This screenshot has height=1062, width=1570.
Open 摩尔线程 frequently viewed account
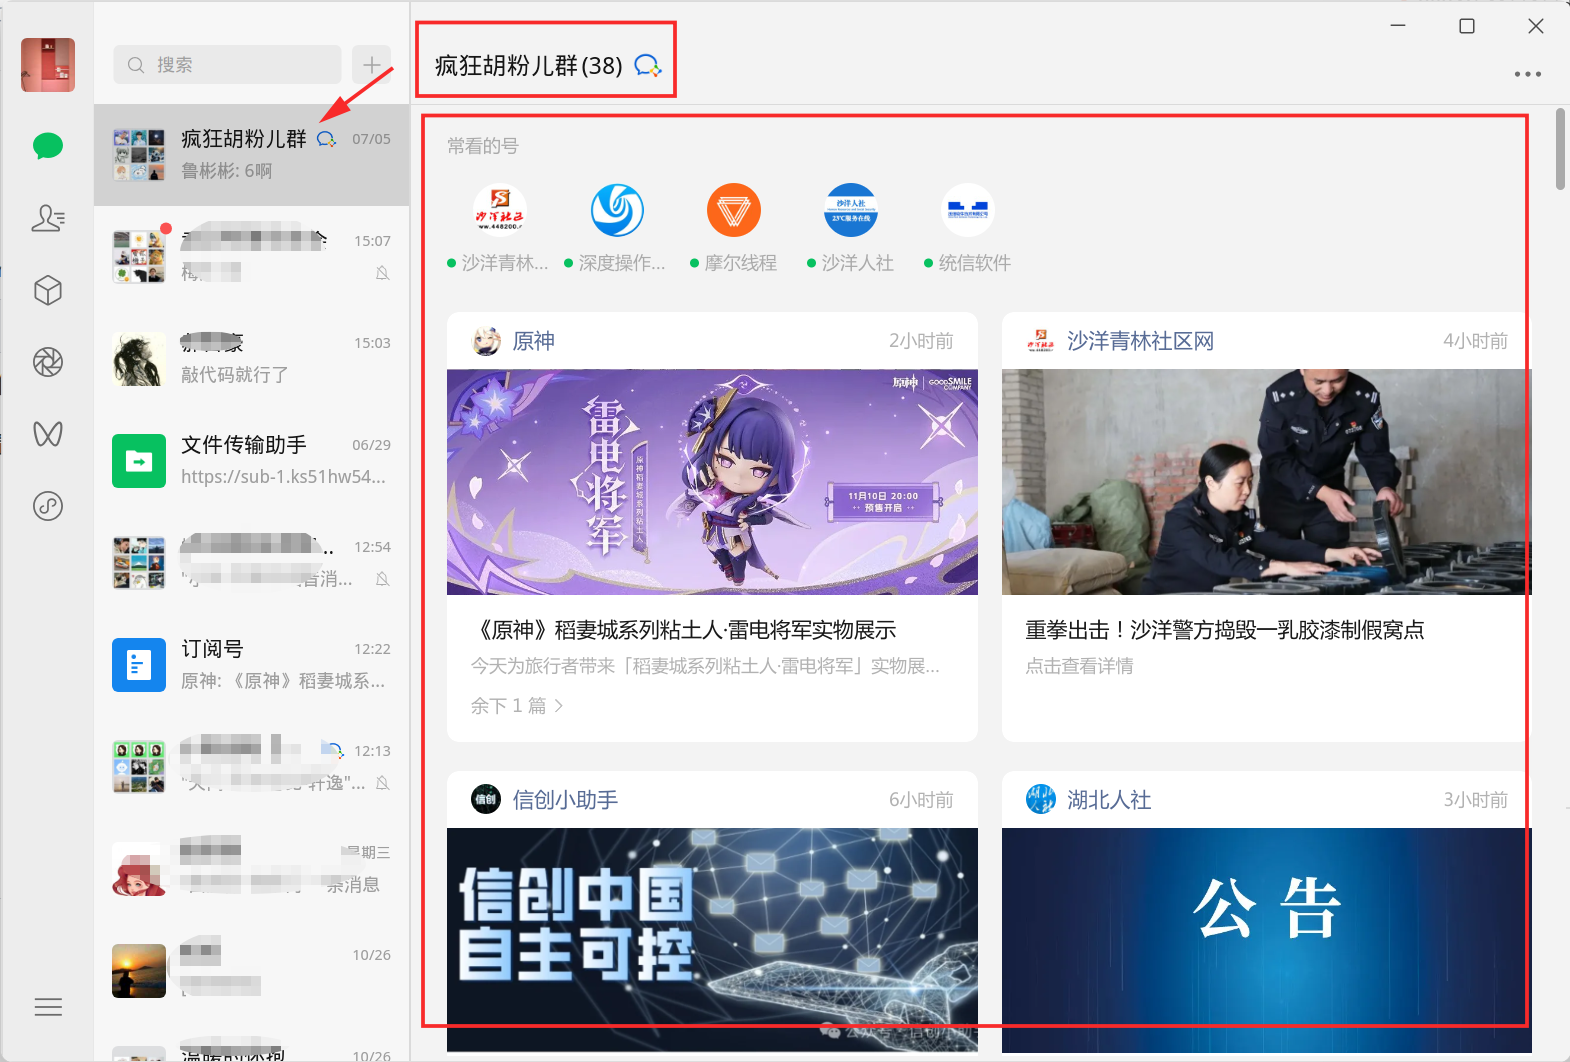pyautogui.click(x=734, y=228)
